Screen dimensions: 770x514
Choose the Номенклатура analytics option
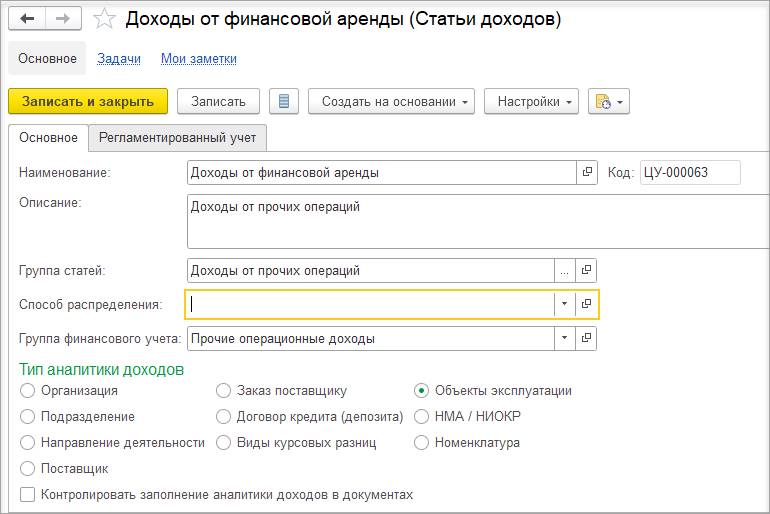click(x=422, y=442)
